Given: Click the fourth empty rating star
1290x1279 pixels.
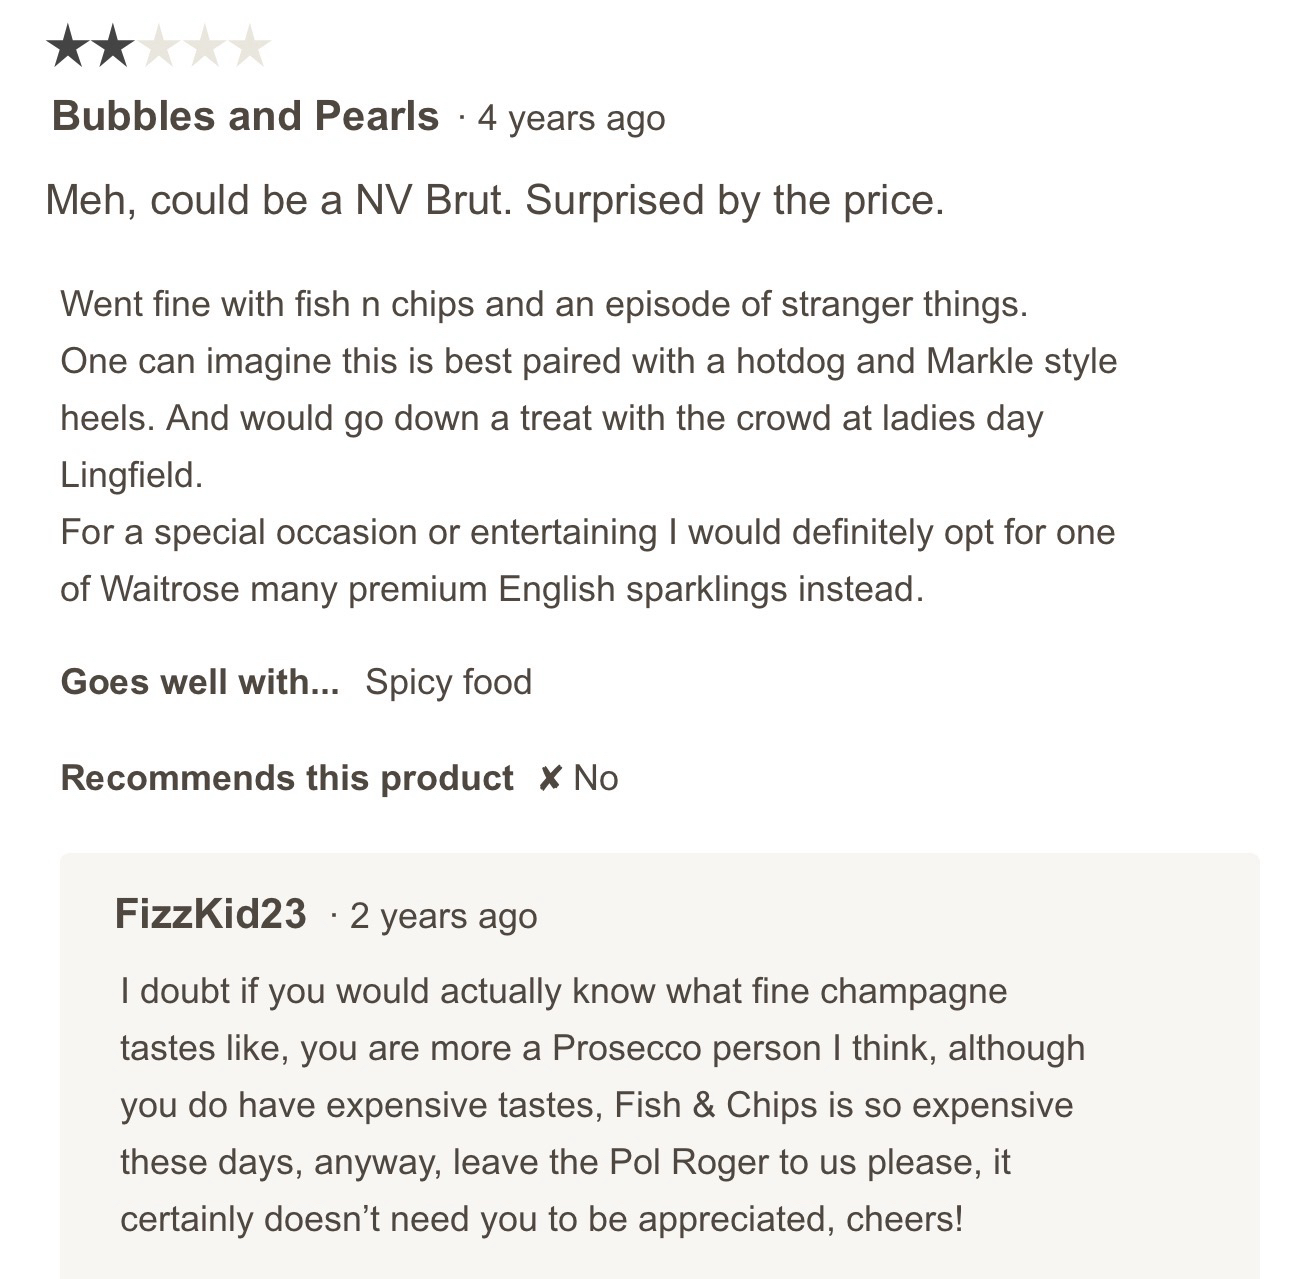Looking at the screenshot, I should point(204,47).
